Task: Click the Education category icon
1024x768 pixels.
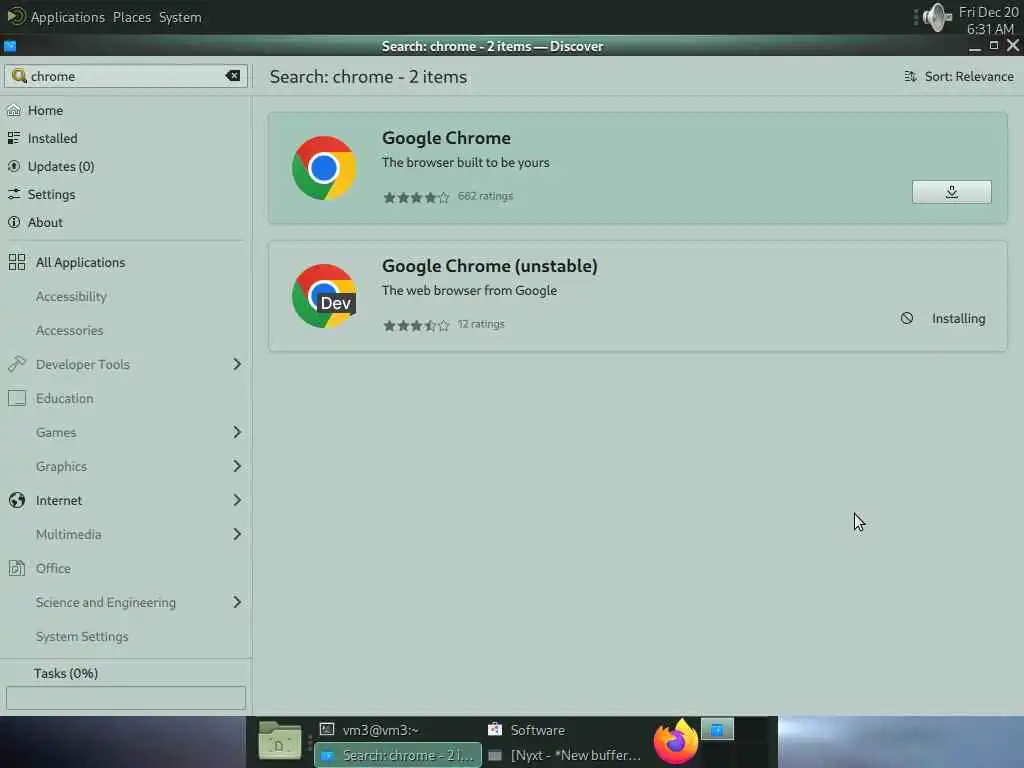Action: [x=17, y=398]
